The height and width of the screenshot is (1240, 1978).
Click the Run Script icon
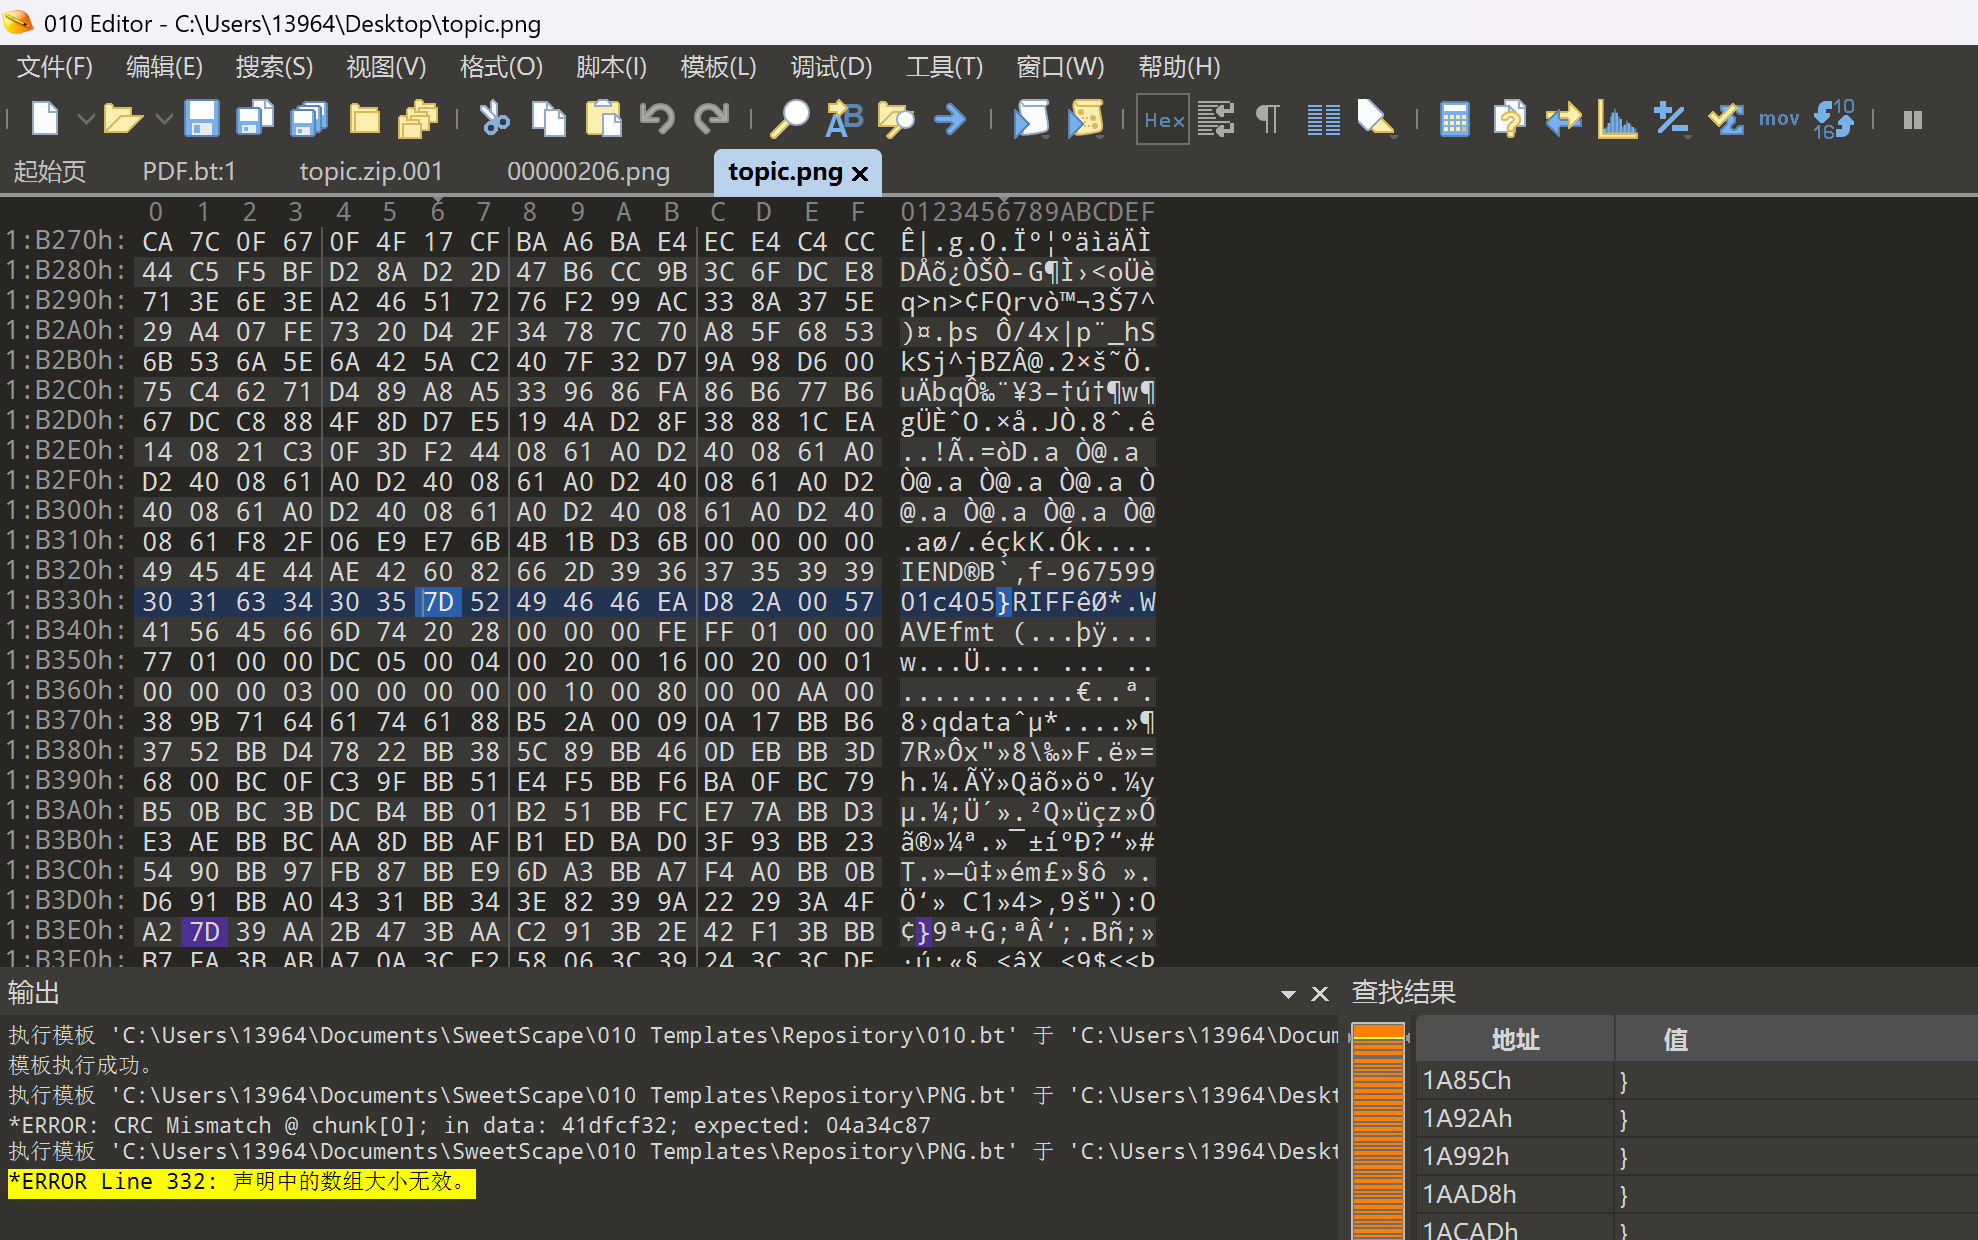[1031, 119]
